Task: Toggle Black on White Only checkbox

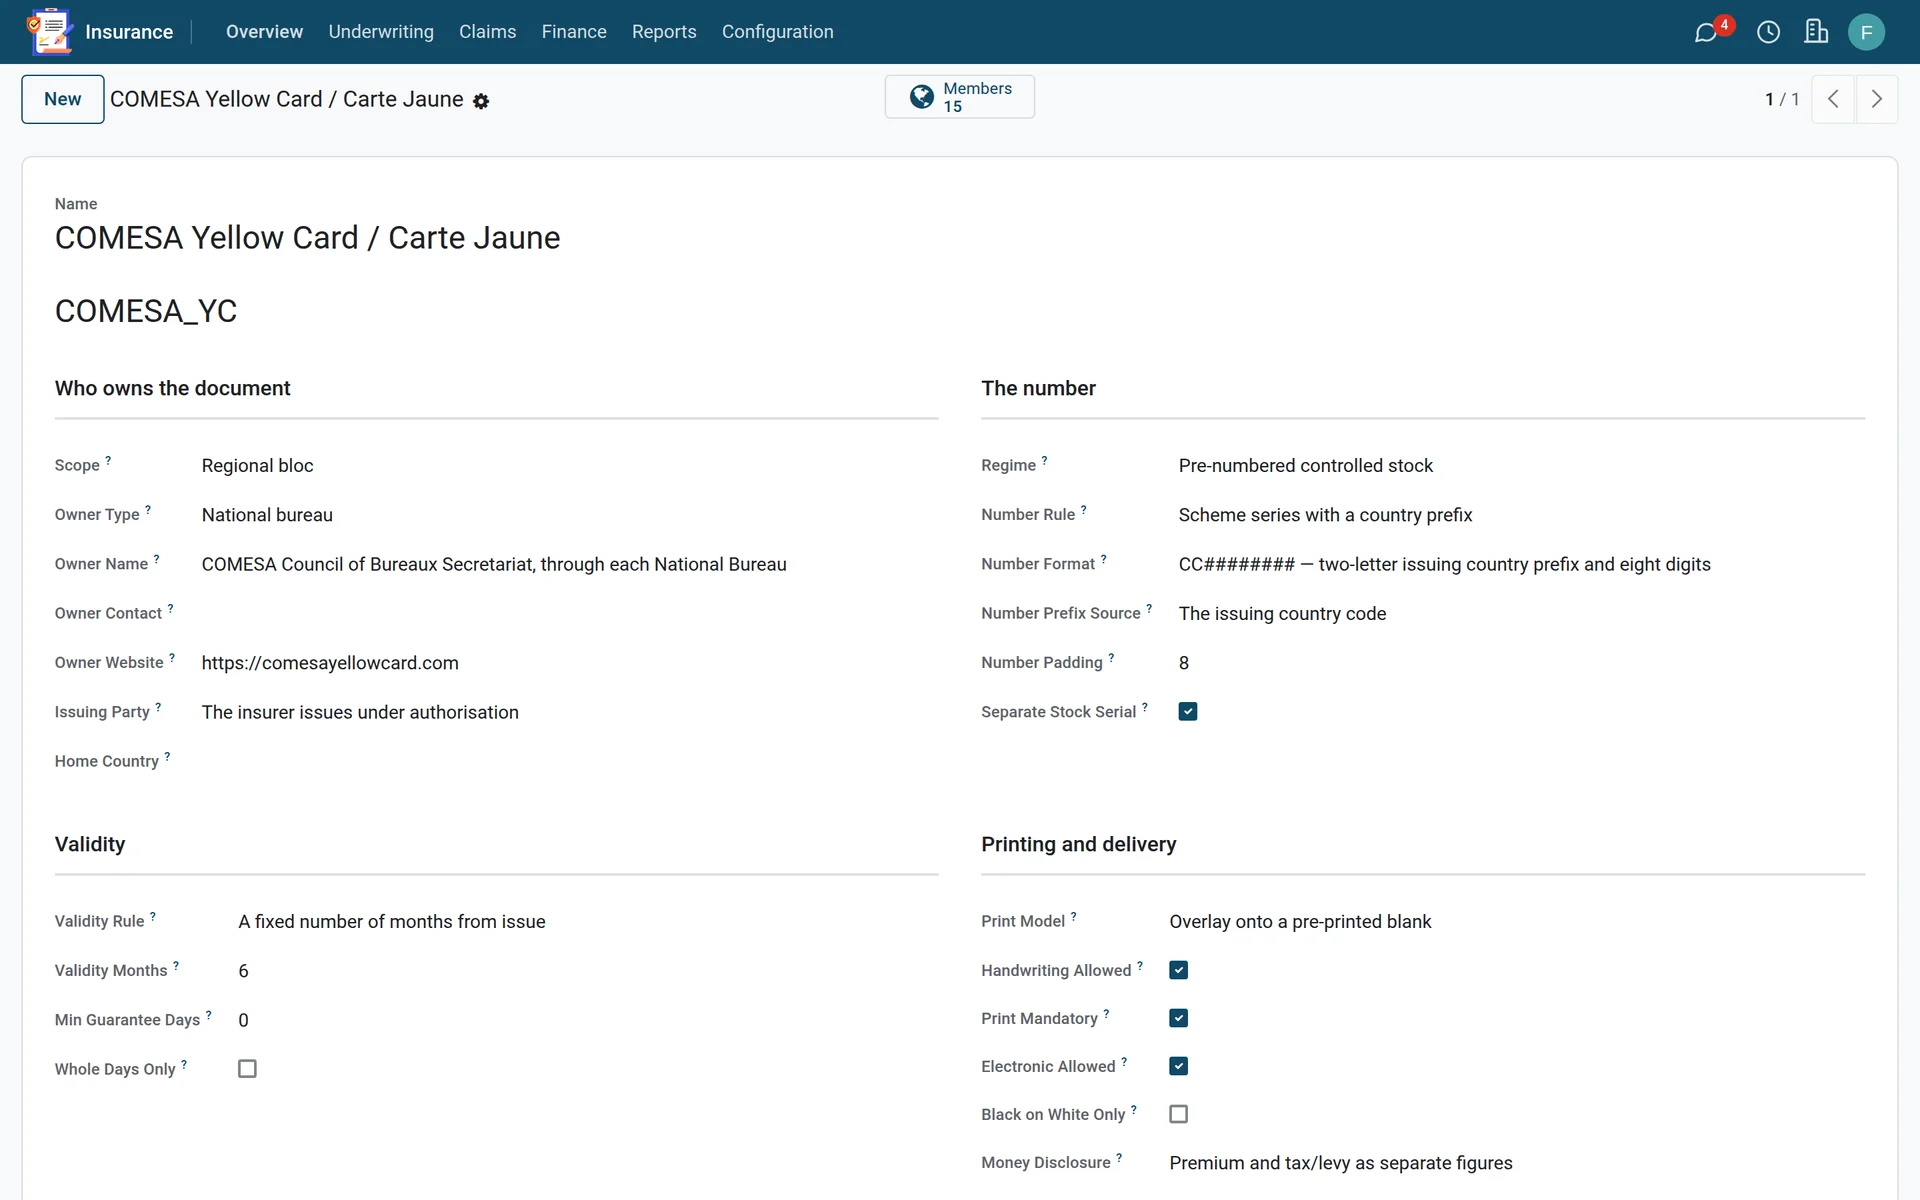Action: 1179,1114
